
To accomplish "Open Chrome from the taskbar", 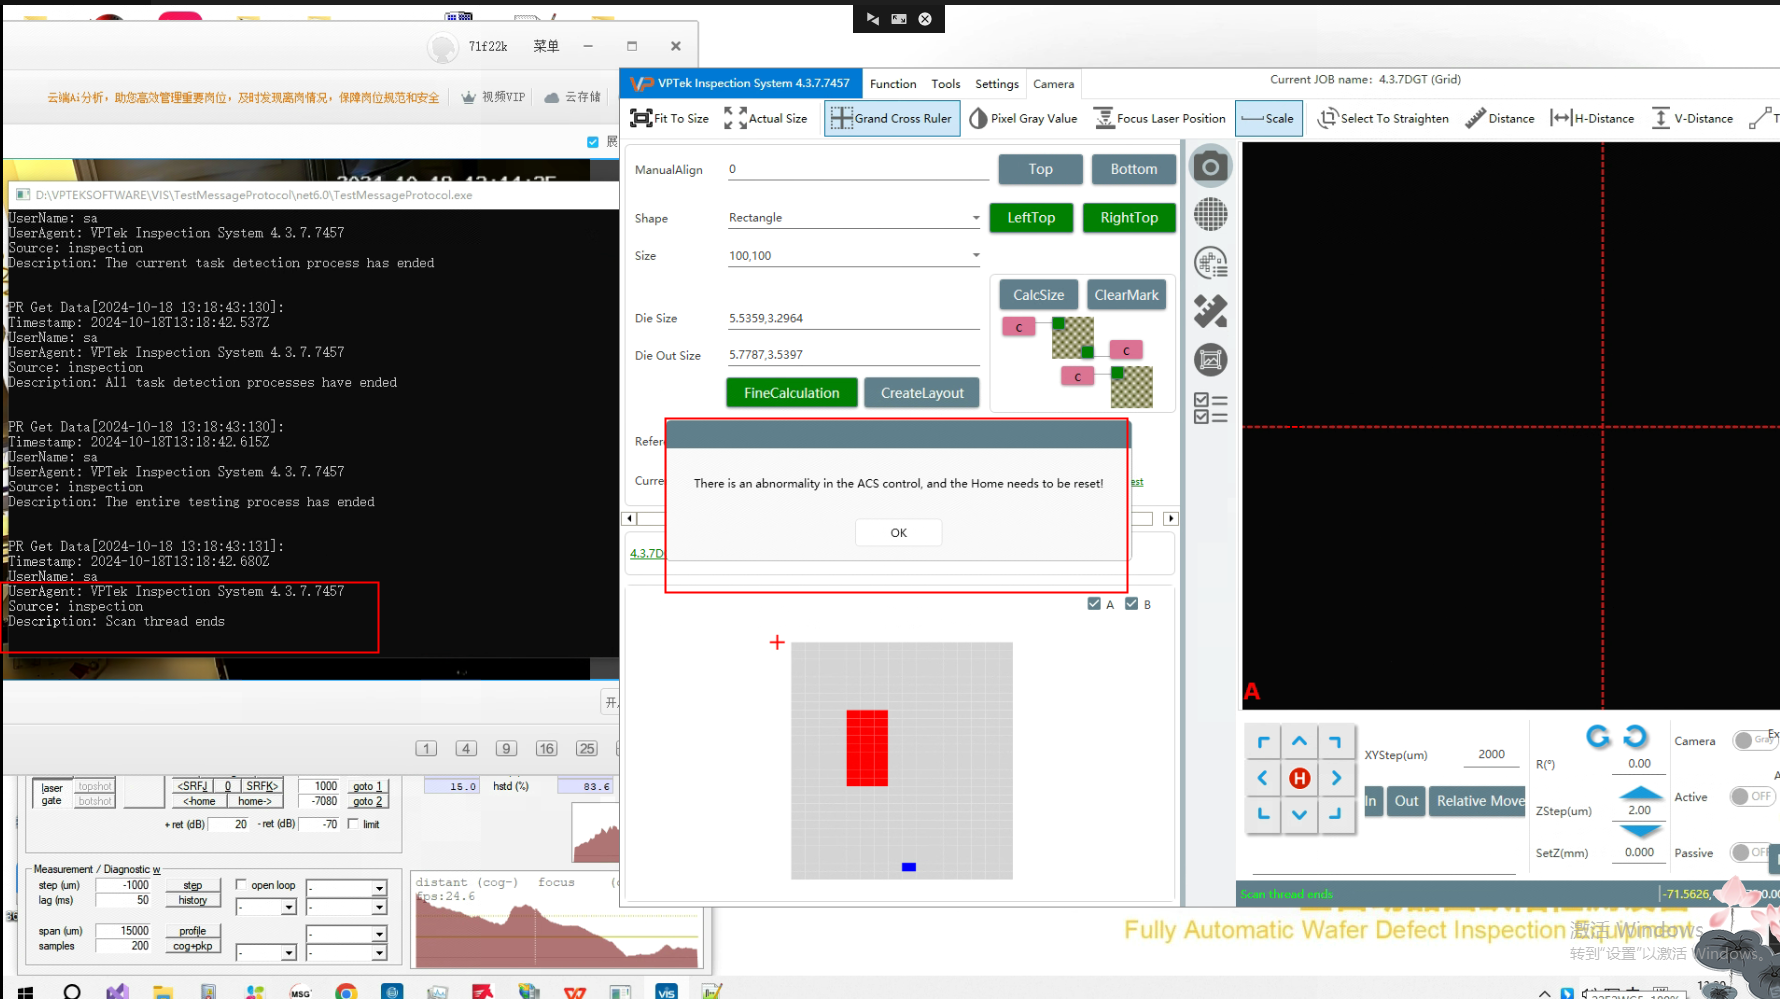I will (x=346, y=991).
